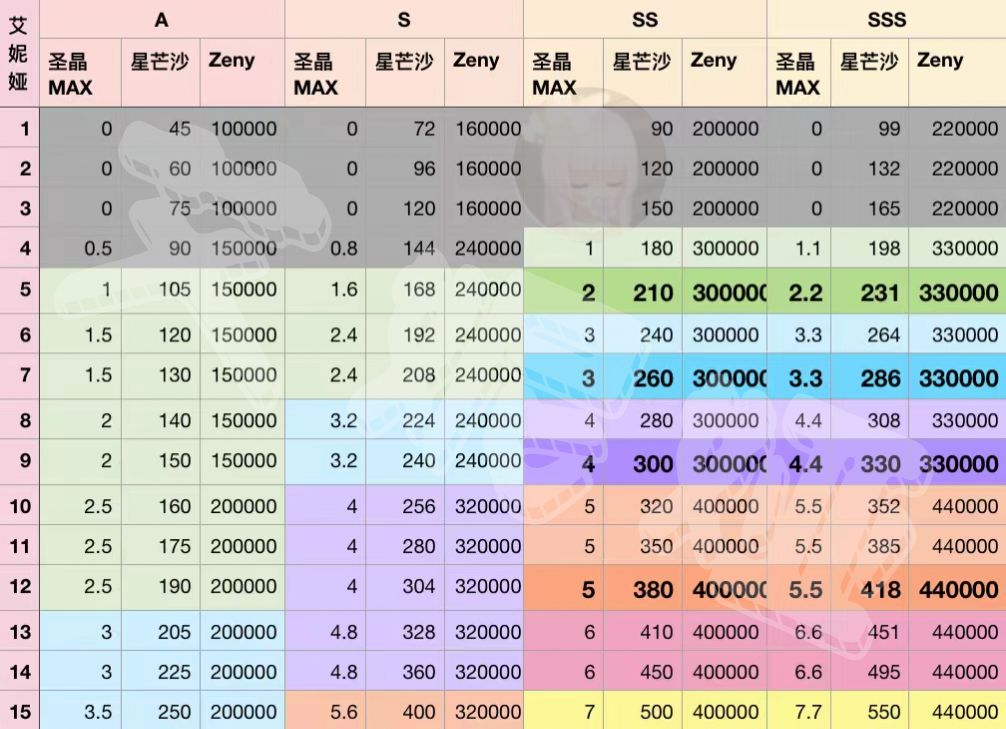
Task: Select bold cell 260 in row 7
Action: (643, 378)
